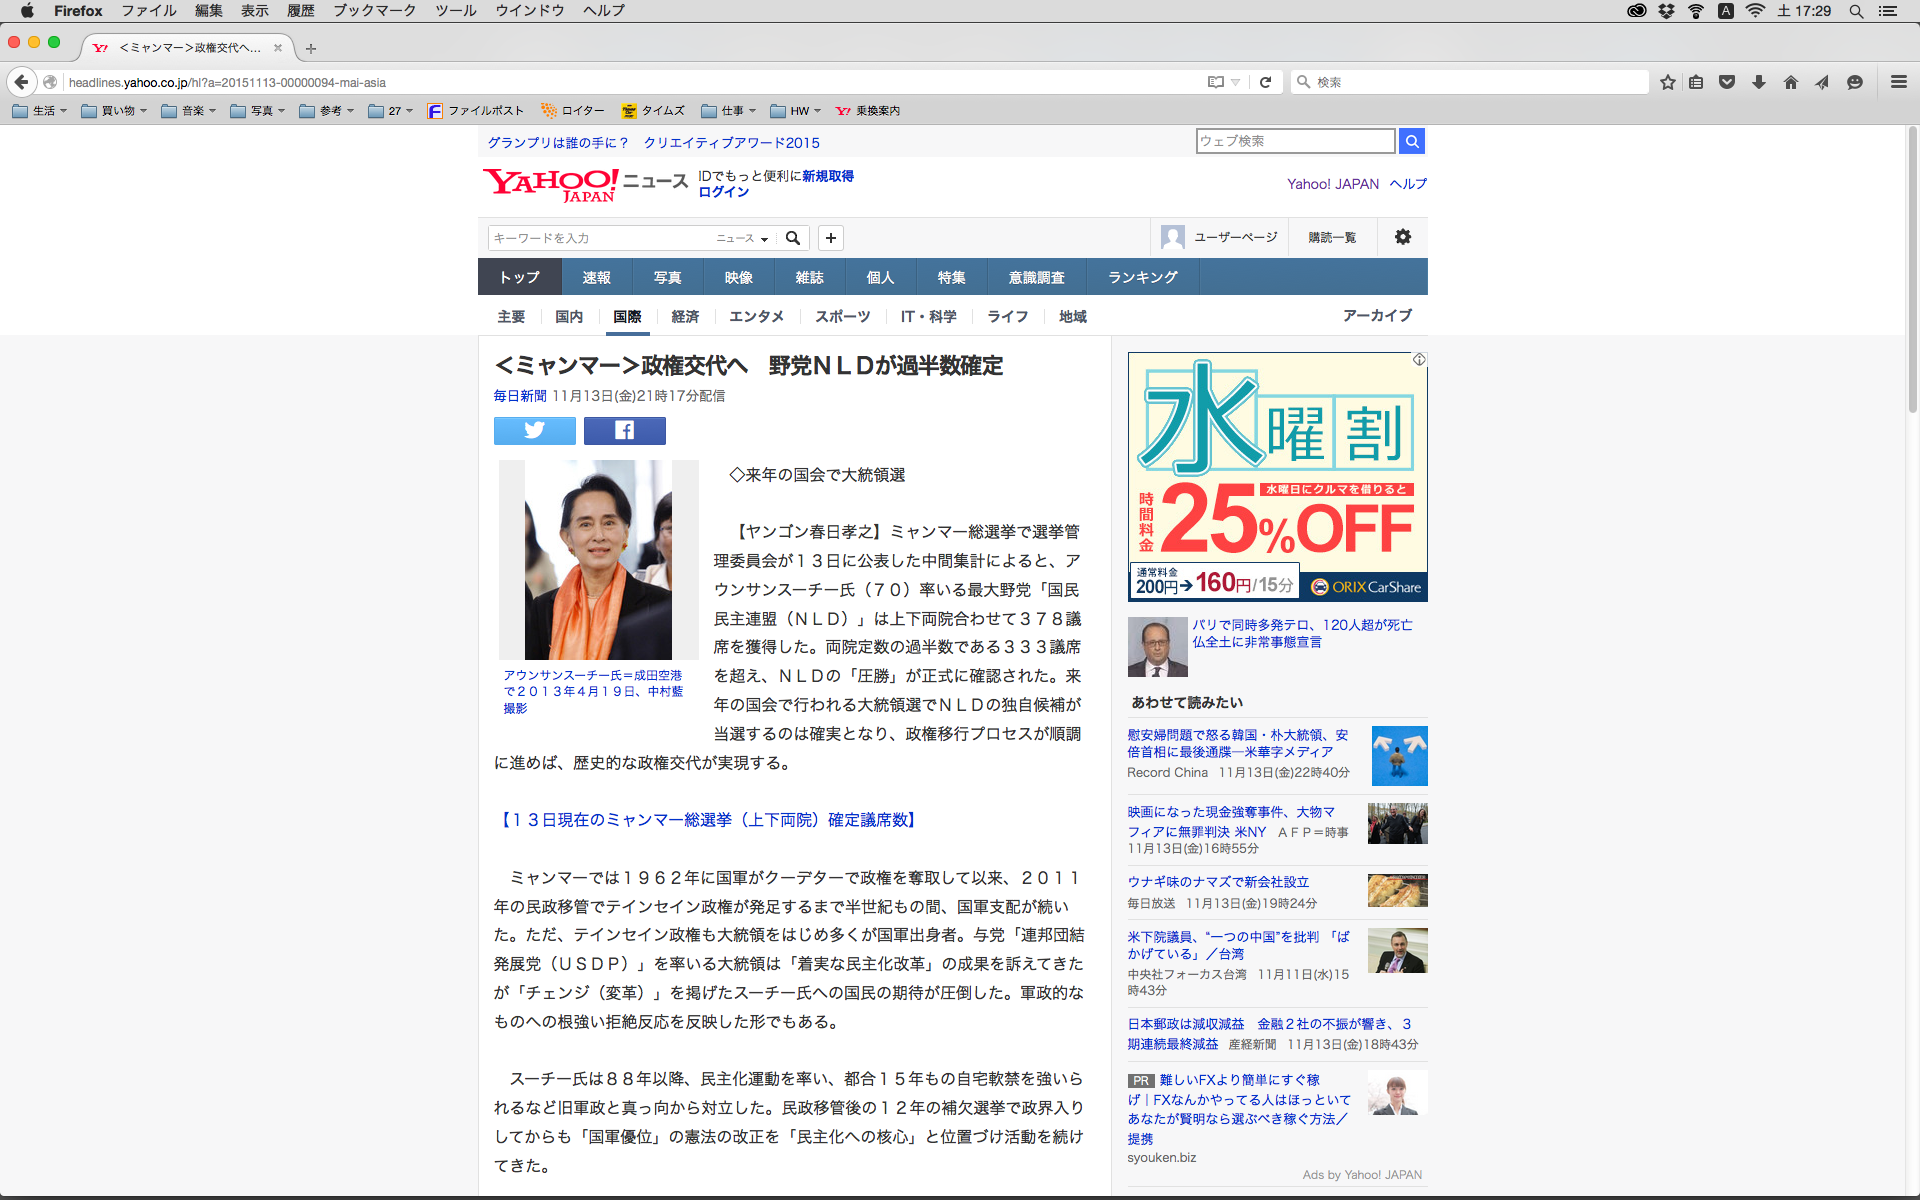The width and height of the screenshot is (1920, 1200).
Task: Open the ブックマーク menu in menu bar
Action: click(374, 11)
